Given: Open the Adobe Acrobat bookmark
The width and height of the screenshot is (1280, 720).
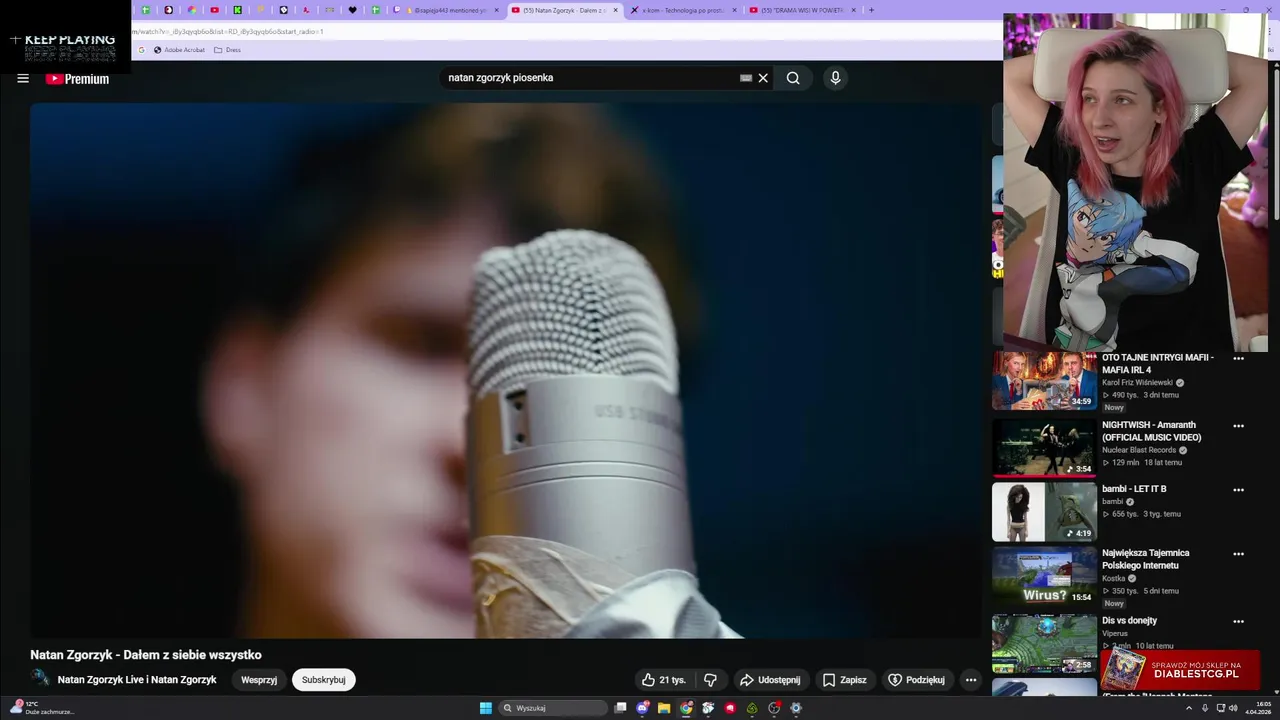Looking at the screenshot, I should pyautogui.click(x=179, y=50).
